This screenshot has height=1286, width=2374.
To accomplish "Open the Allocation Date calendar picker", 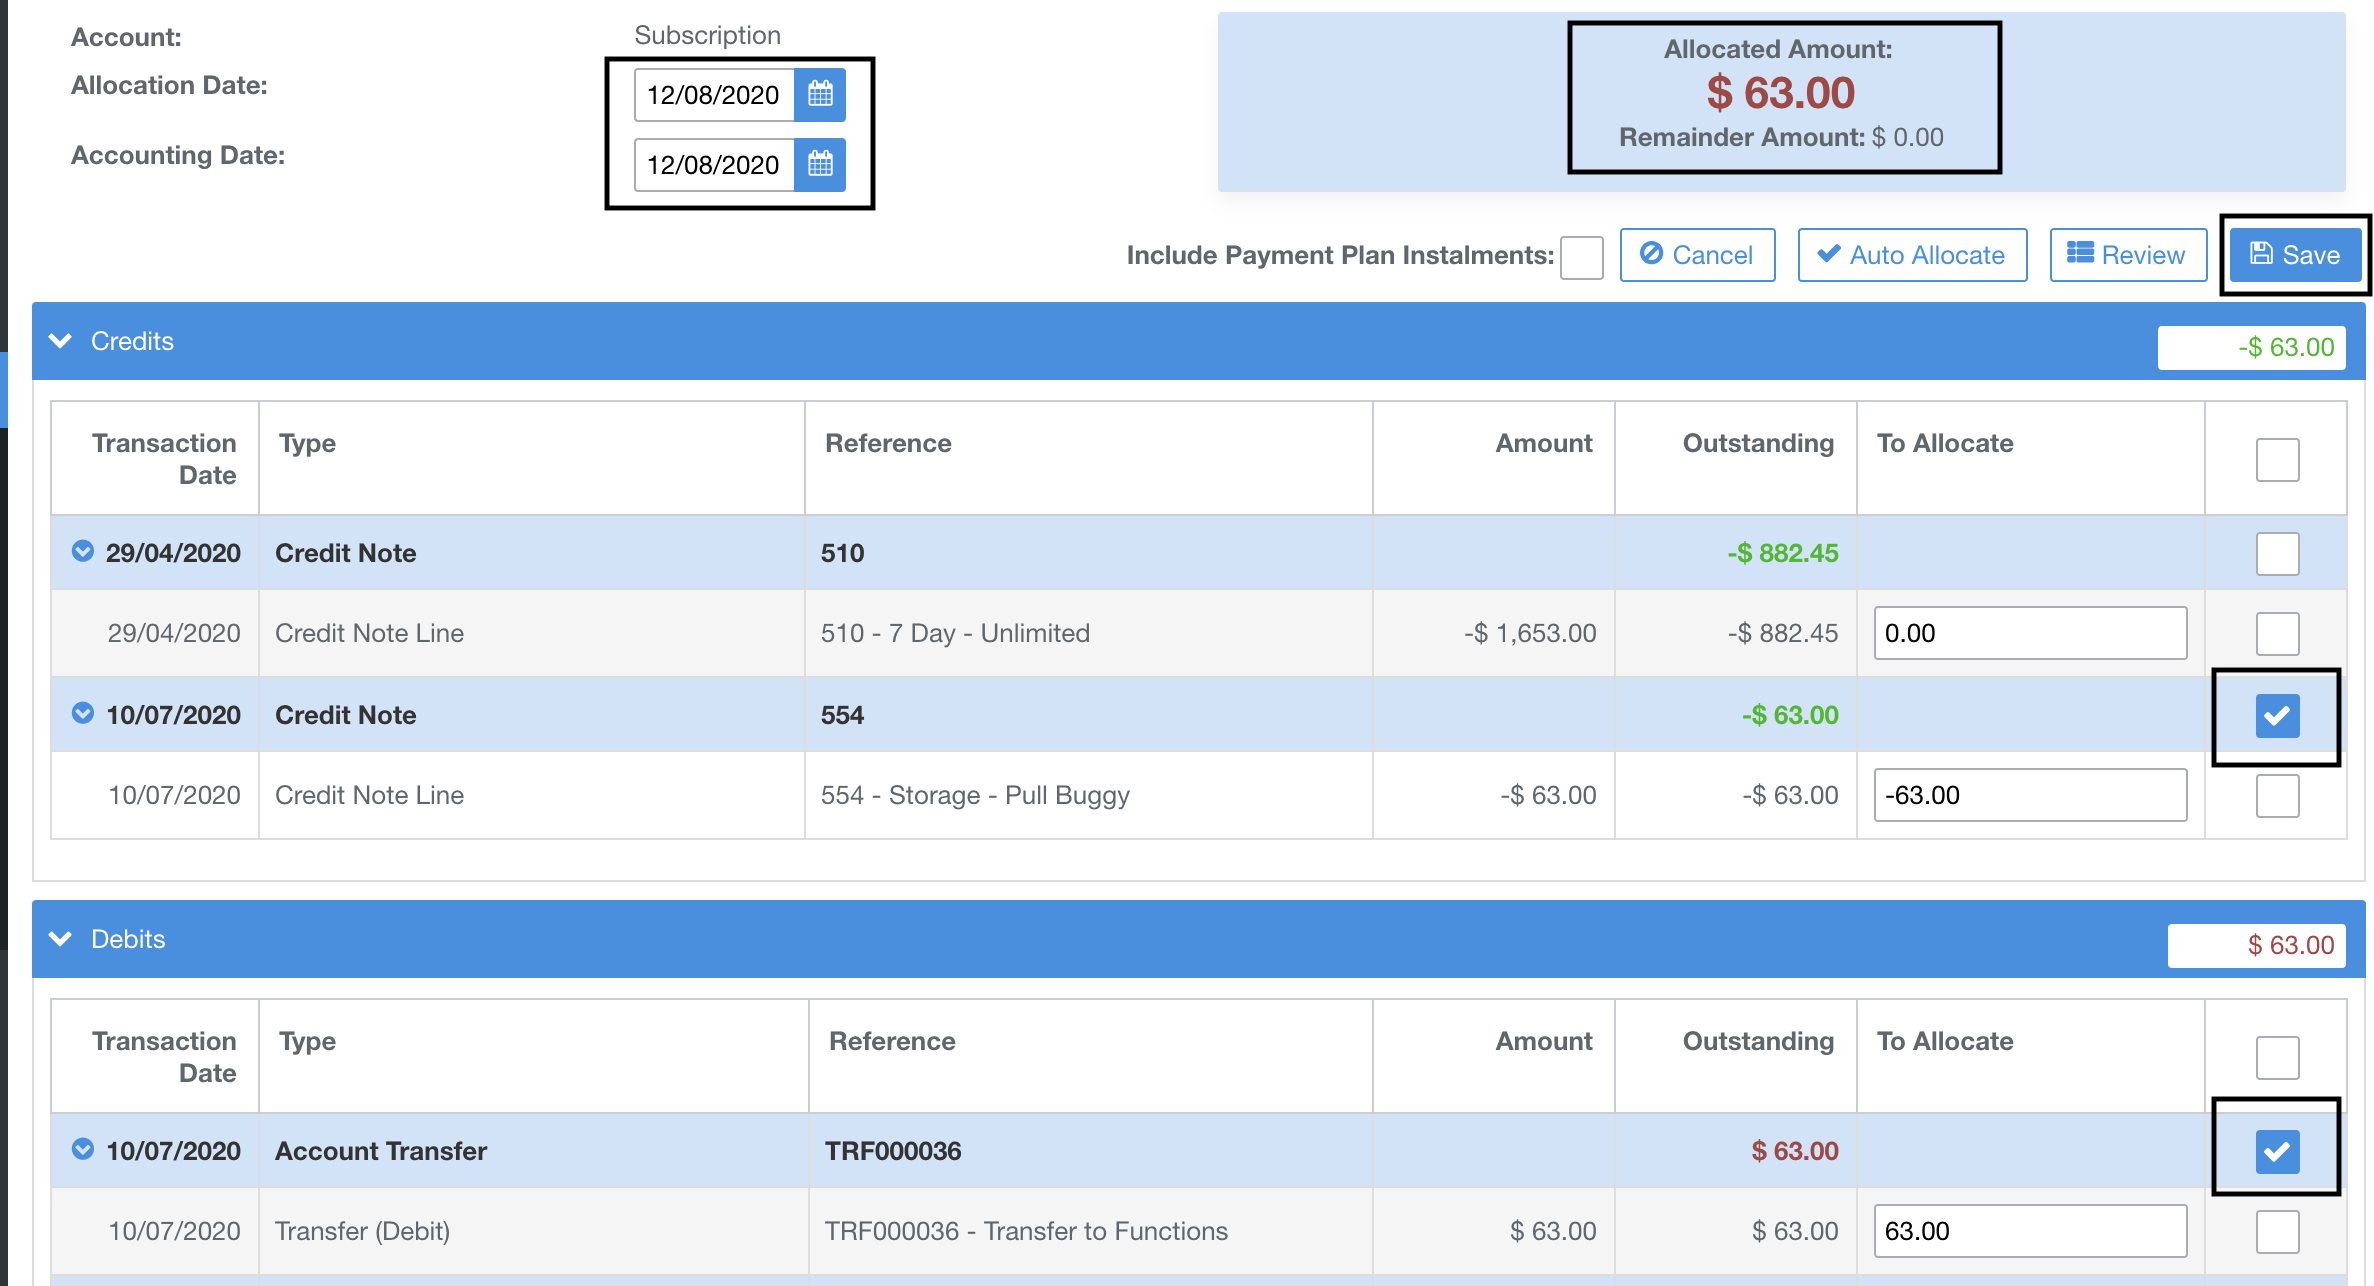I will [x=819, y=95].
